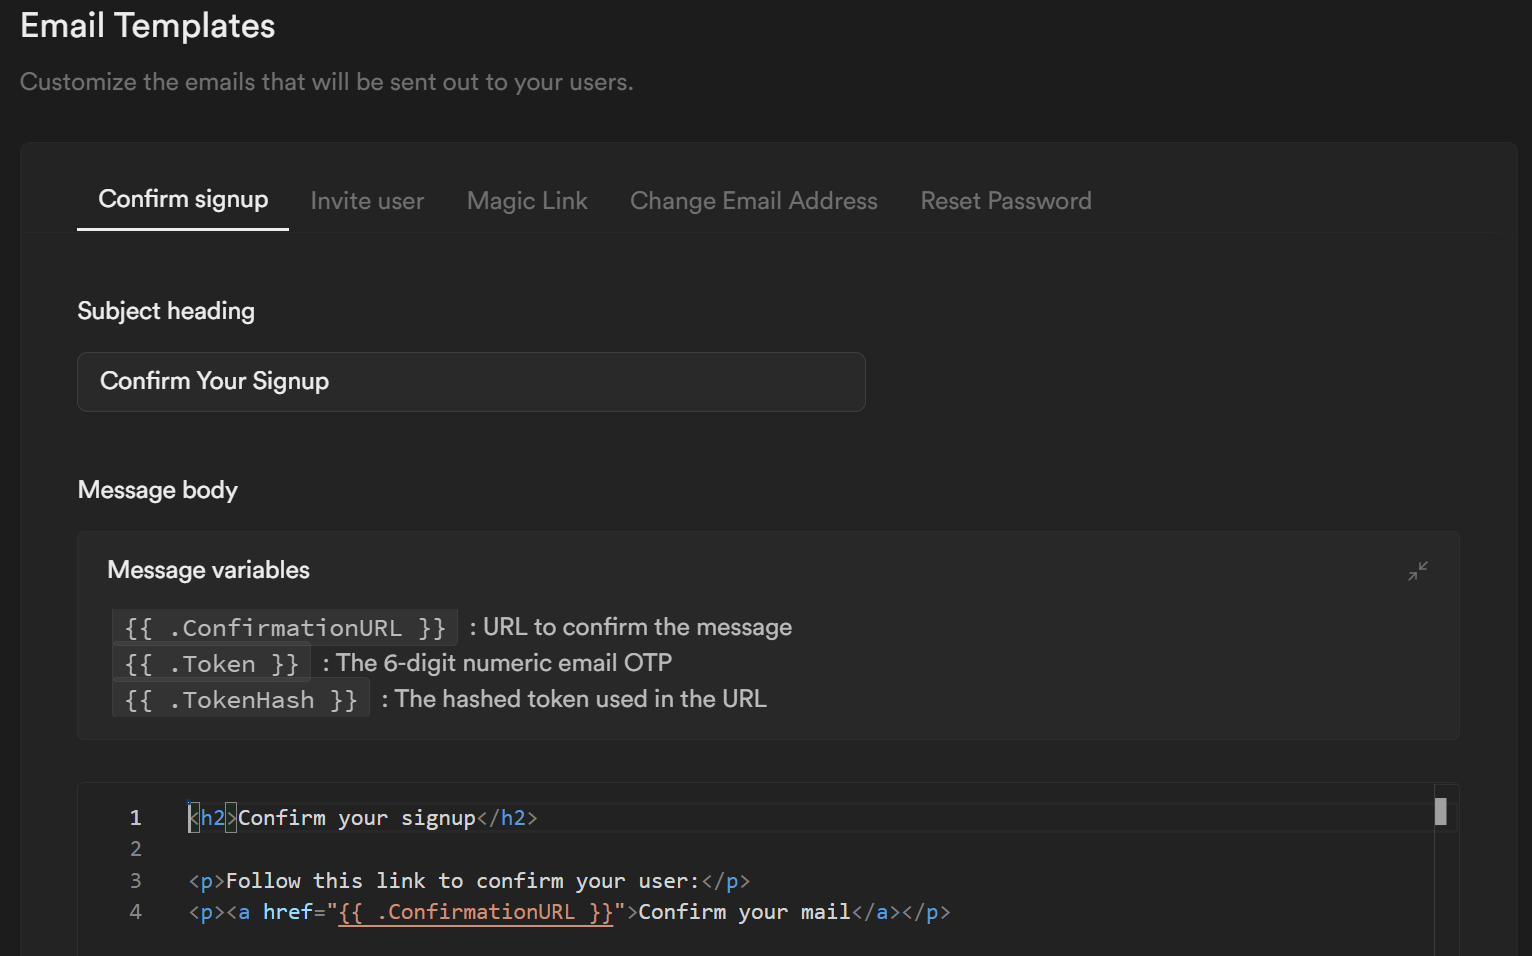Click line number 3 in editor gutter
The height and width of the screenshot is (956, 1532).
click(x=136, y=881)
